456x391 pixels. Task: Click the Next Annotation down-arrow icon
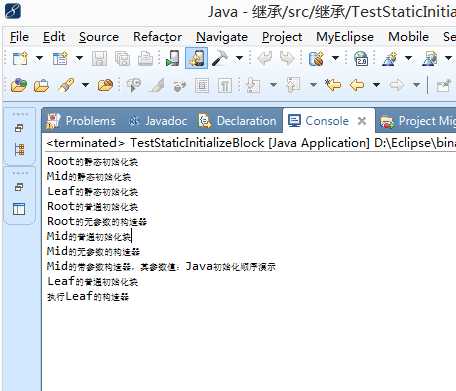coord(253,85)
